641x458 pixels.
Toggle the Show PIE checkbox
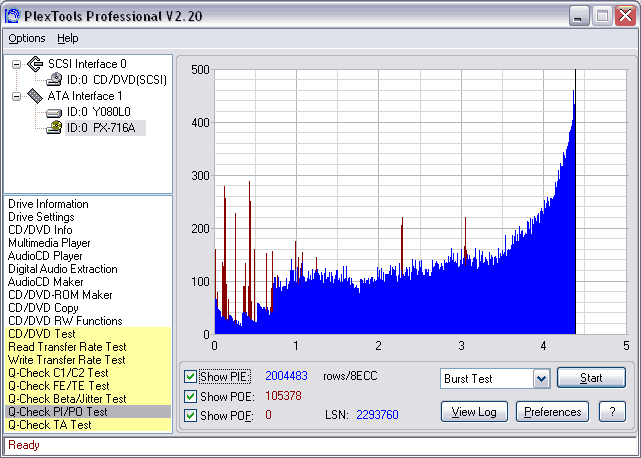[190, 376]
